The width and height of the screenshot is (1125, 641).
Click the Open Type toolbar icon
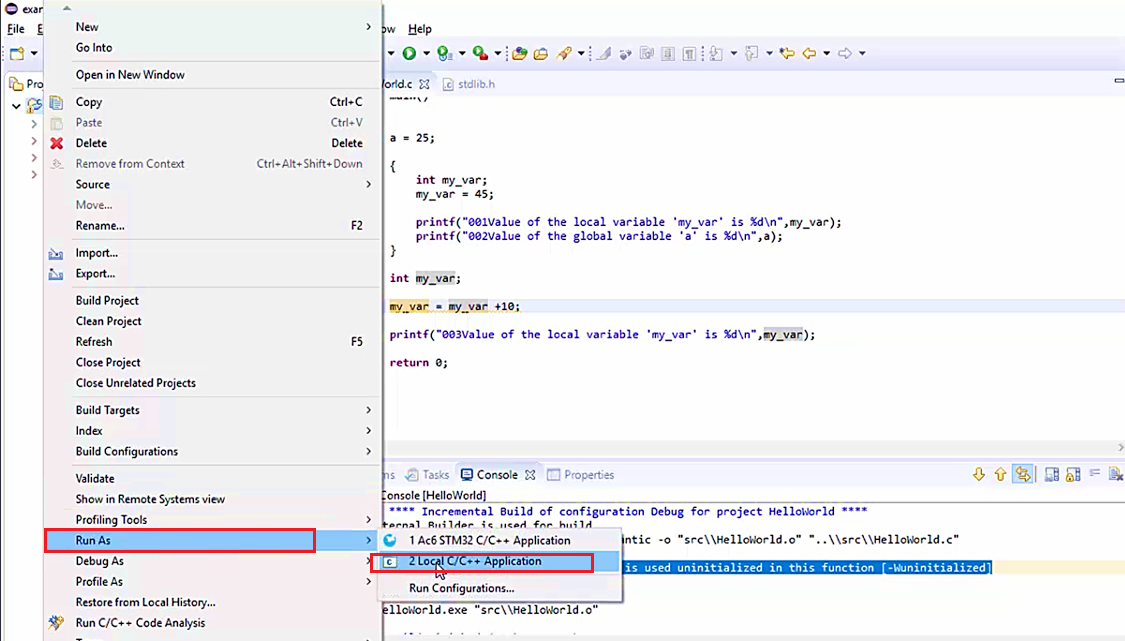pyautogui.click(x=519, y=53)
